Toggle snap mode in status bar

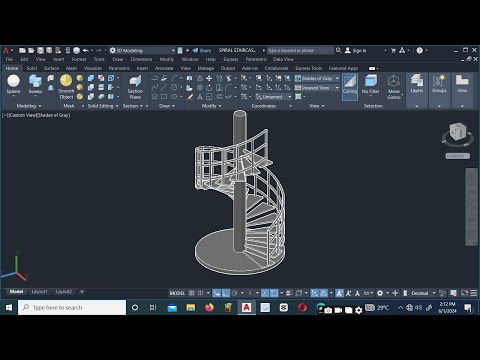click(200, 293)
